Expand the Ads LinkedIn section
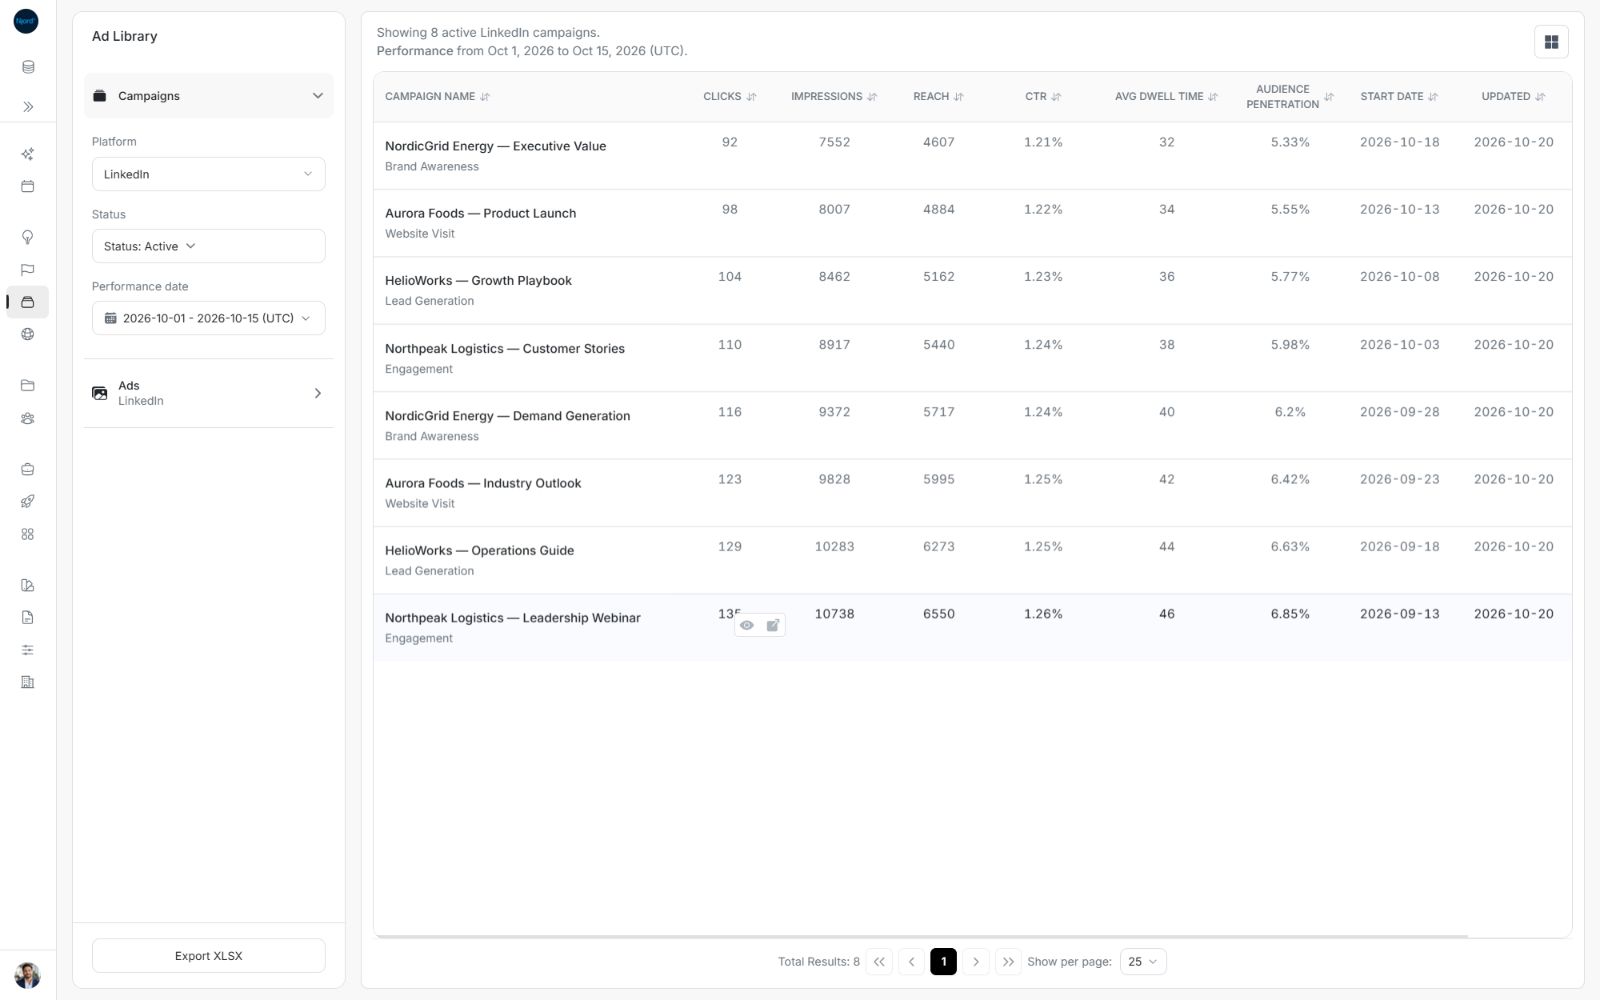The image size is (1600, 1000). [208, 393]
